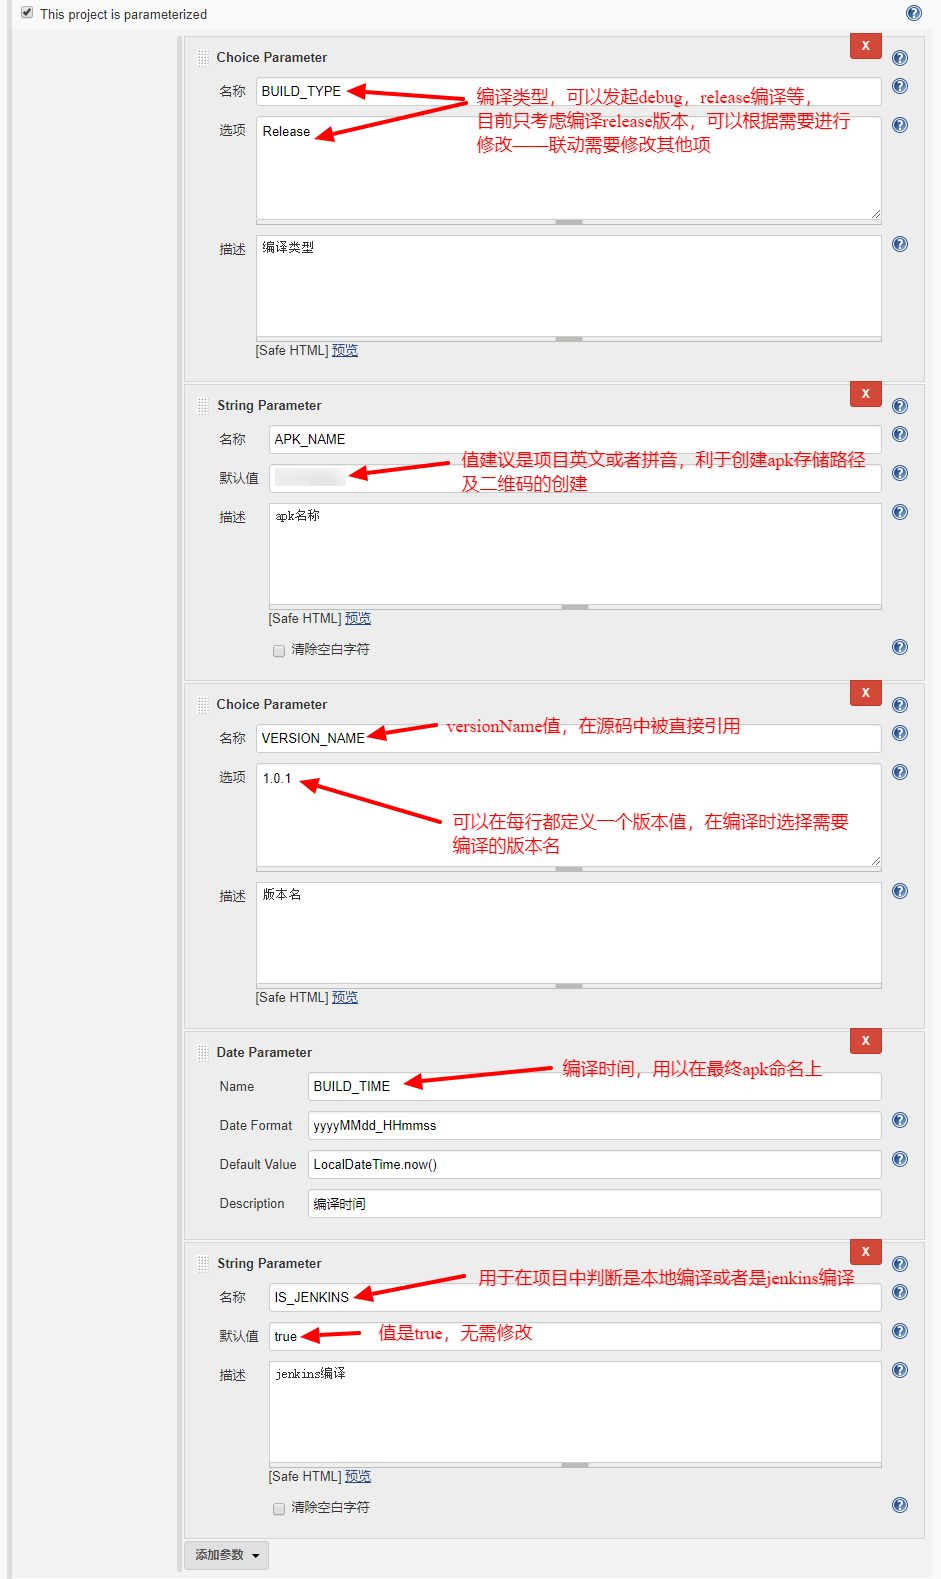This screenshot has width=941, height=1579.
Task: Open help for IS_JENKINS default value true
Action: coord(900,1331)
